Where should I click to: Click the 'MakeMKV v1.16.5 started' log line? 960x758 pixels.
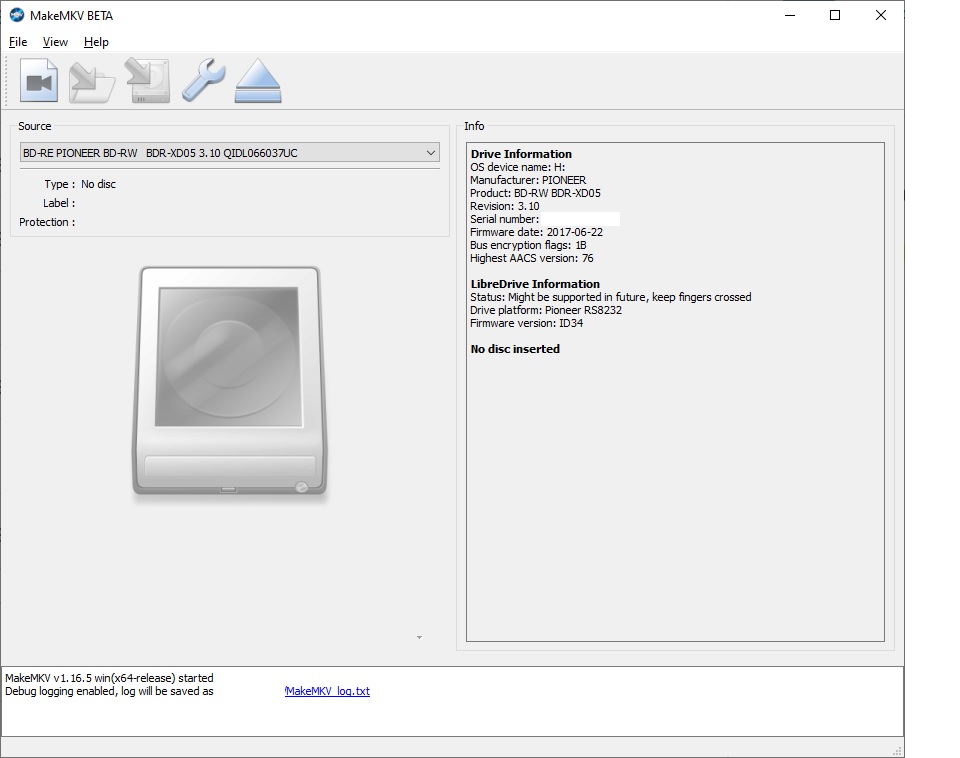coord(109,678)
